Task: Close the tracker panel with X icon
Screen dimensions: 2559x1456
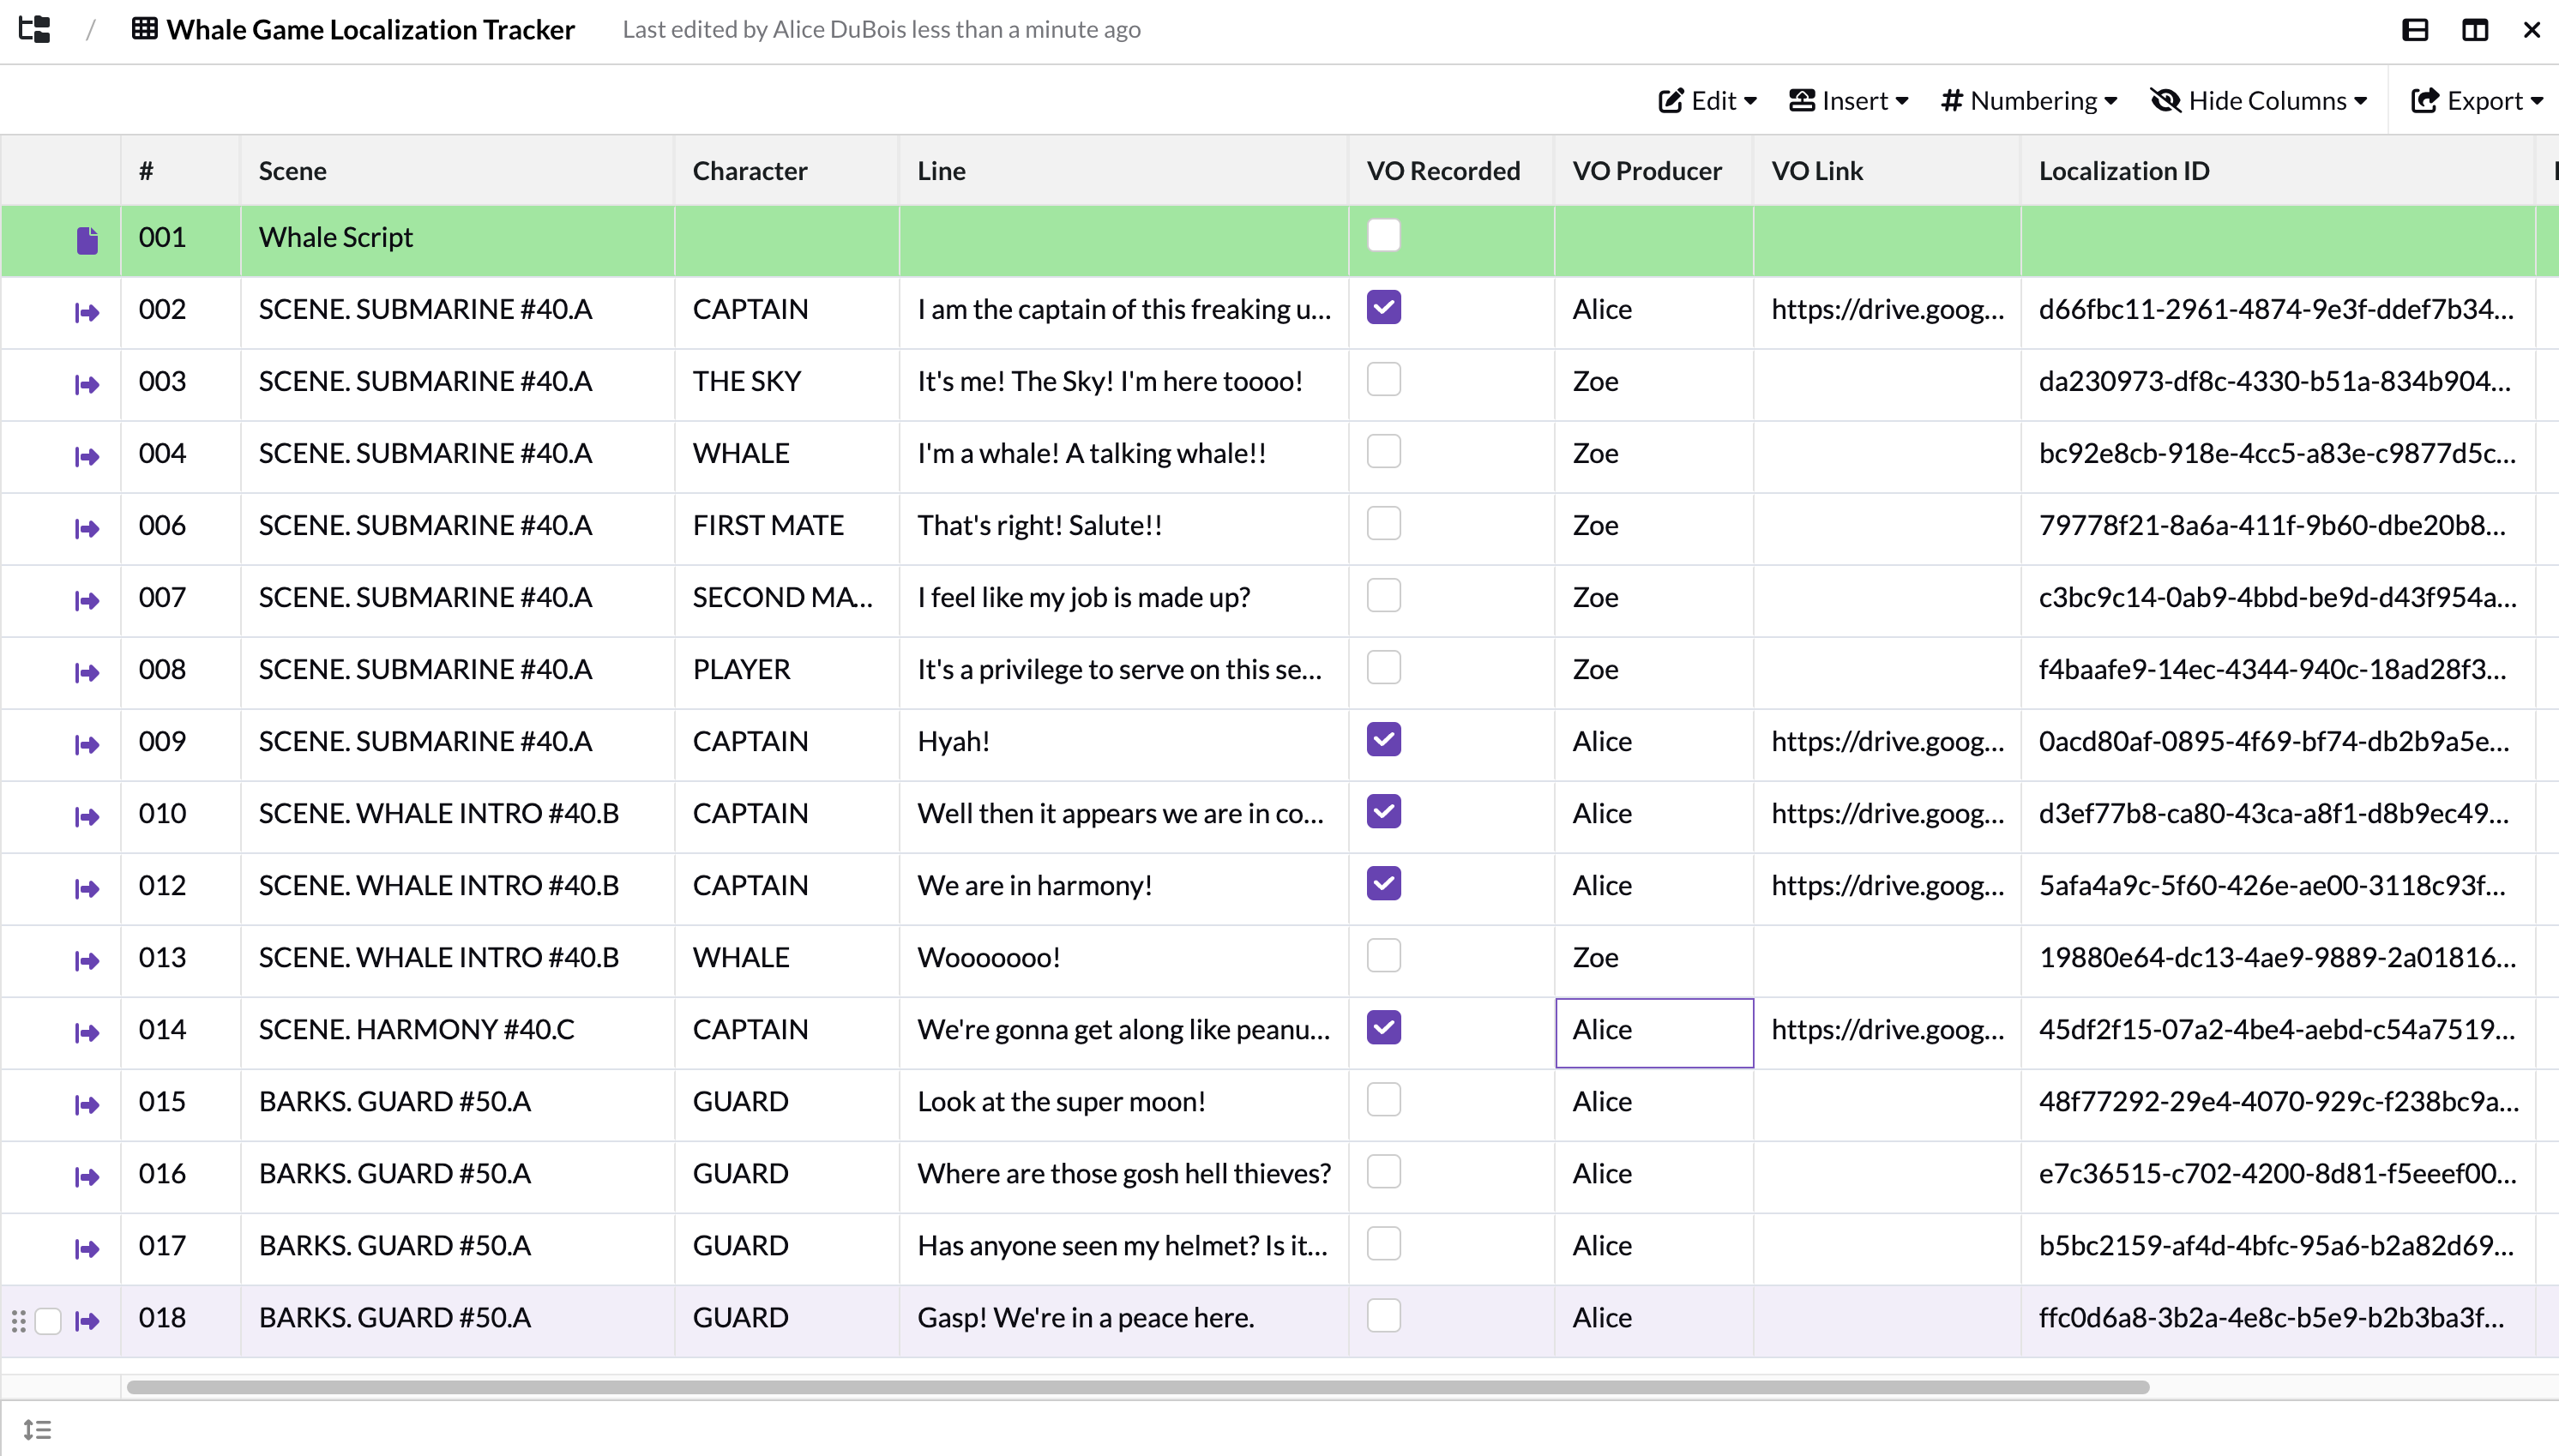Action: click(2532, 30)
